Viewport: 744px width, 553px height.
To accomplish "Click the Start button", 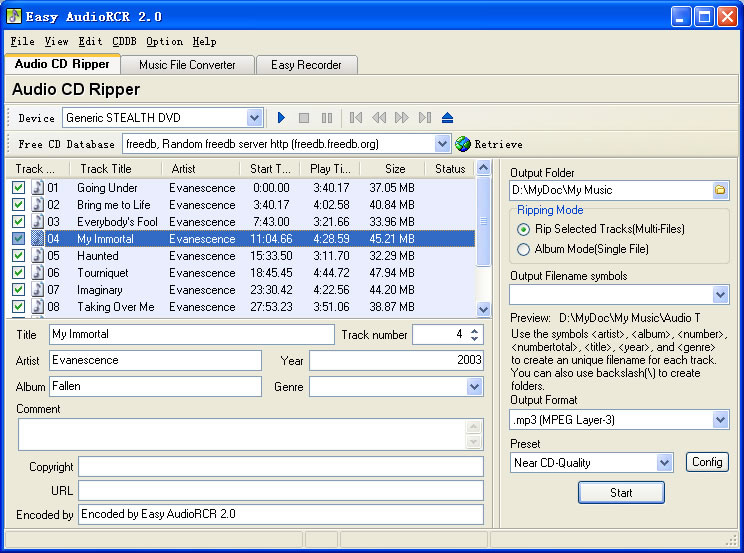I will 621,492.
